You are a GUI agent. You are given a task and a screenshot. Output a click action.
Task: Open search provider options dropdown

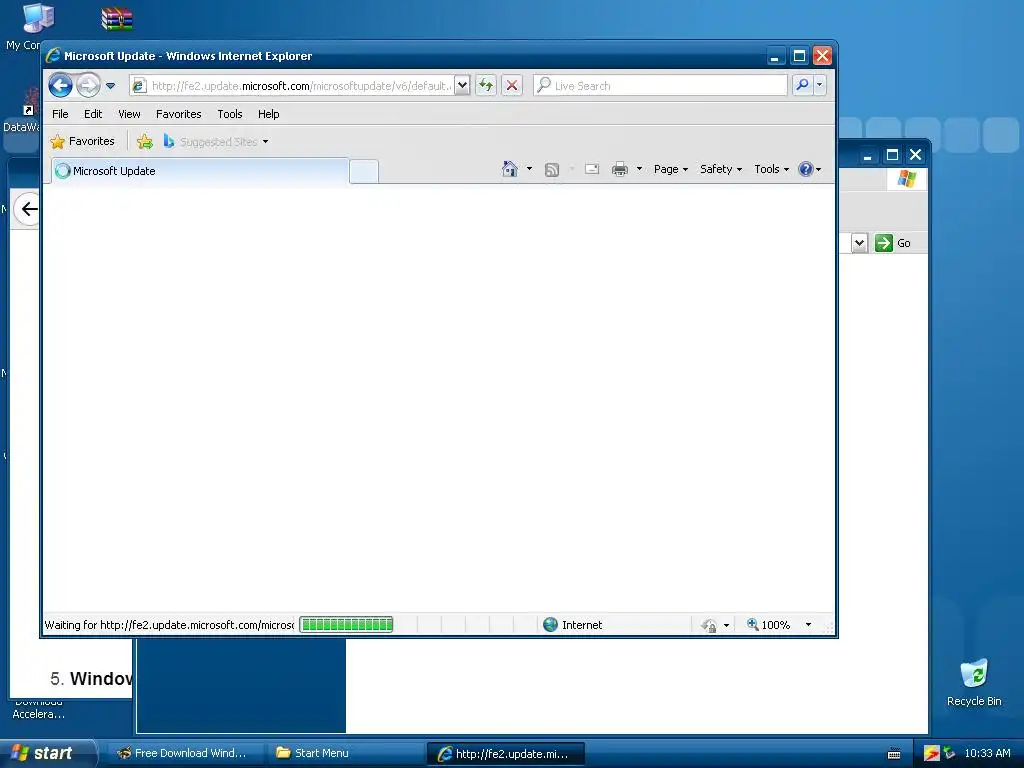[x=820, y=85]
